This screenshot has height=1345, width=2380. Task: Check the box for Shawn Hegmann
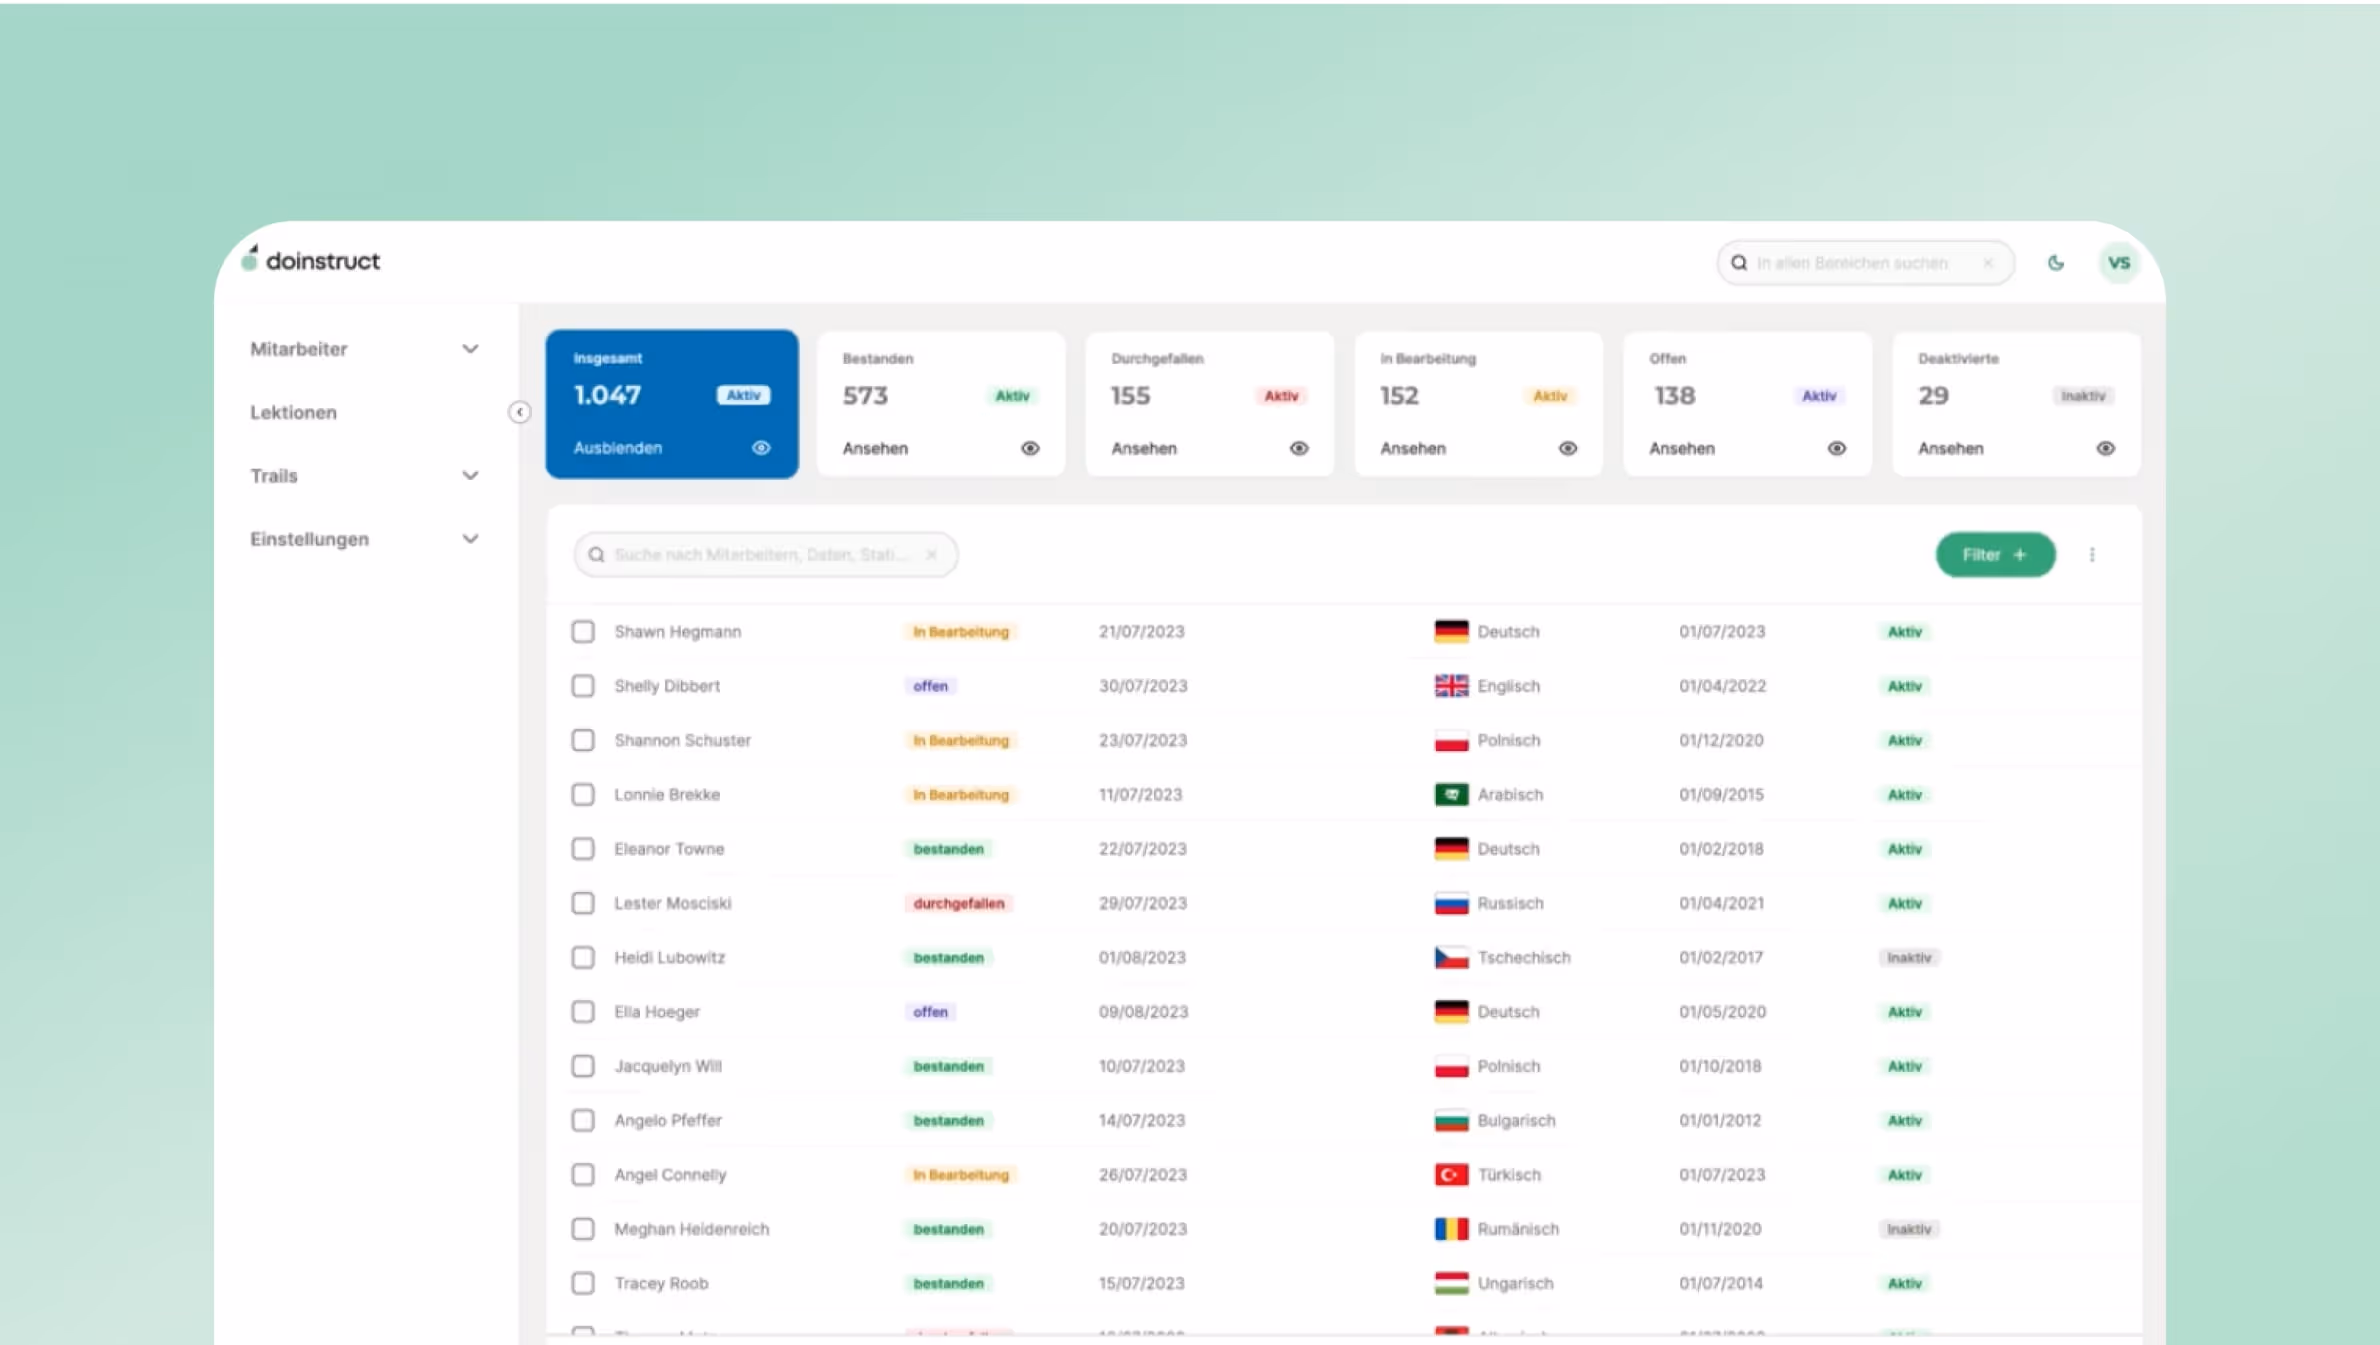tap(583, 632)
